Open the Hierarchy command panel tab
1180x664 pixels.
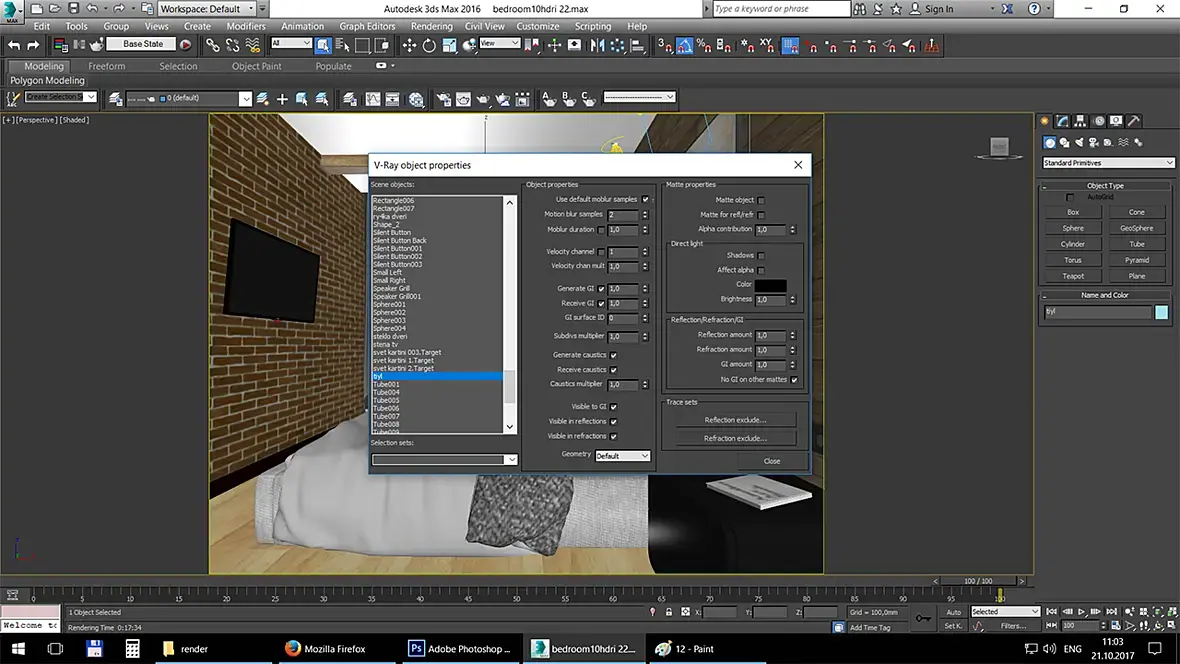click(x=1081, y=121)
